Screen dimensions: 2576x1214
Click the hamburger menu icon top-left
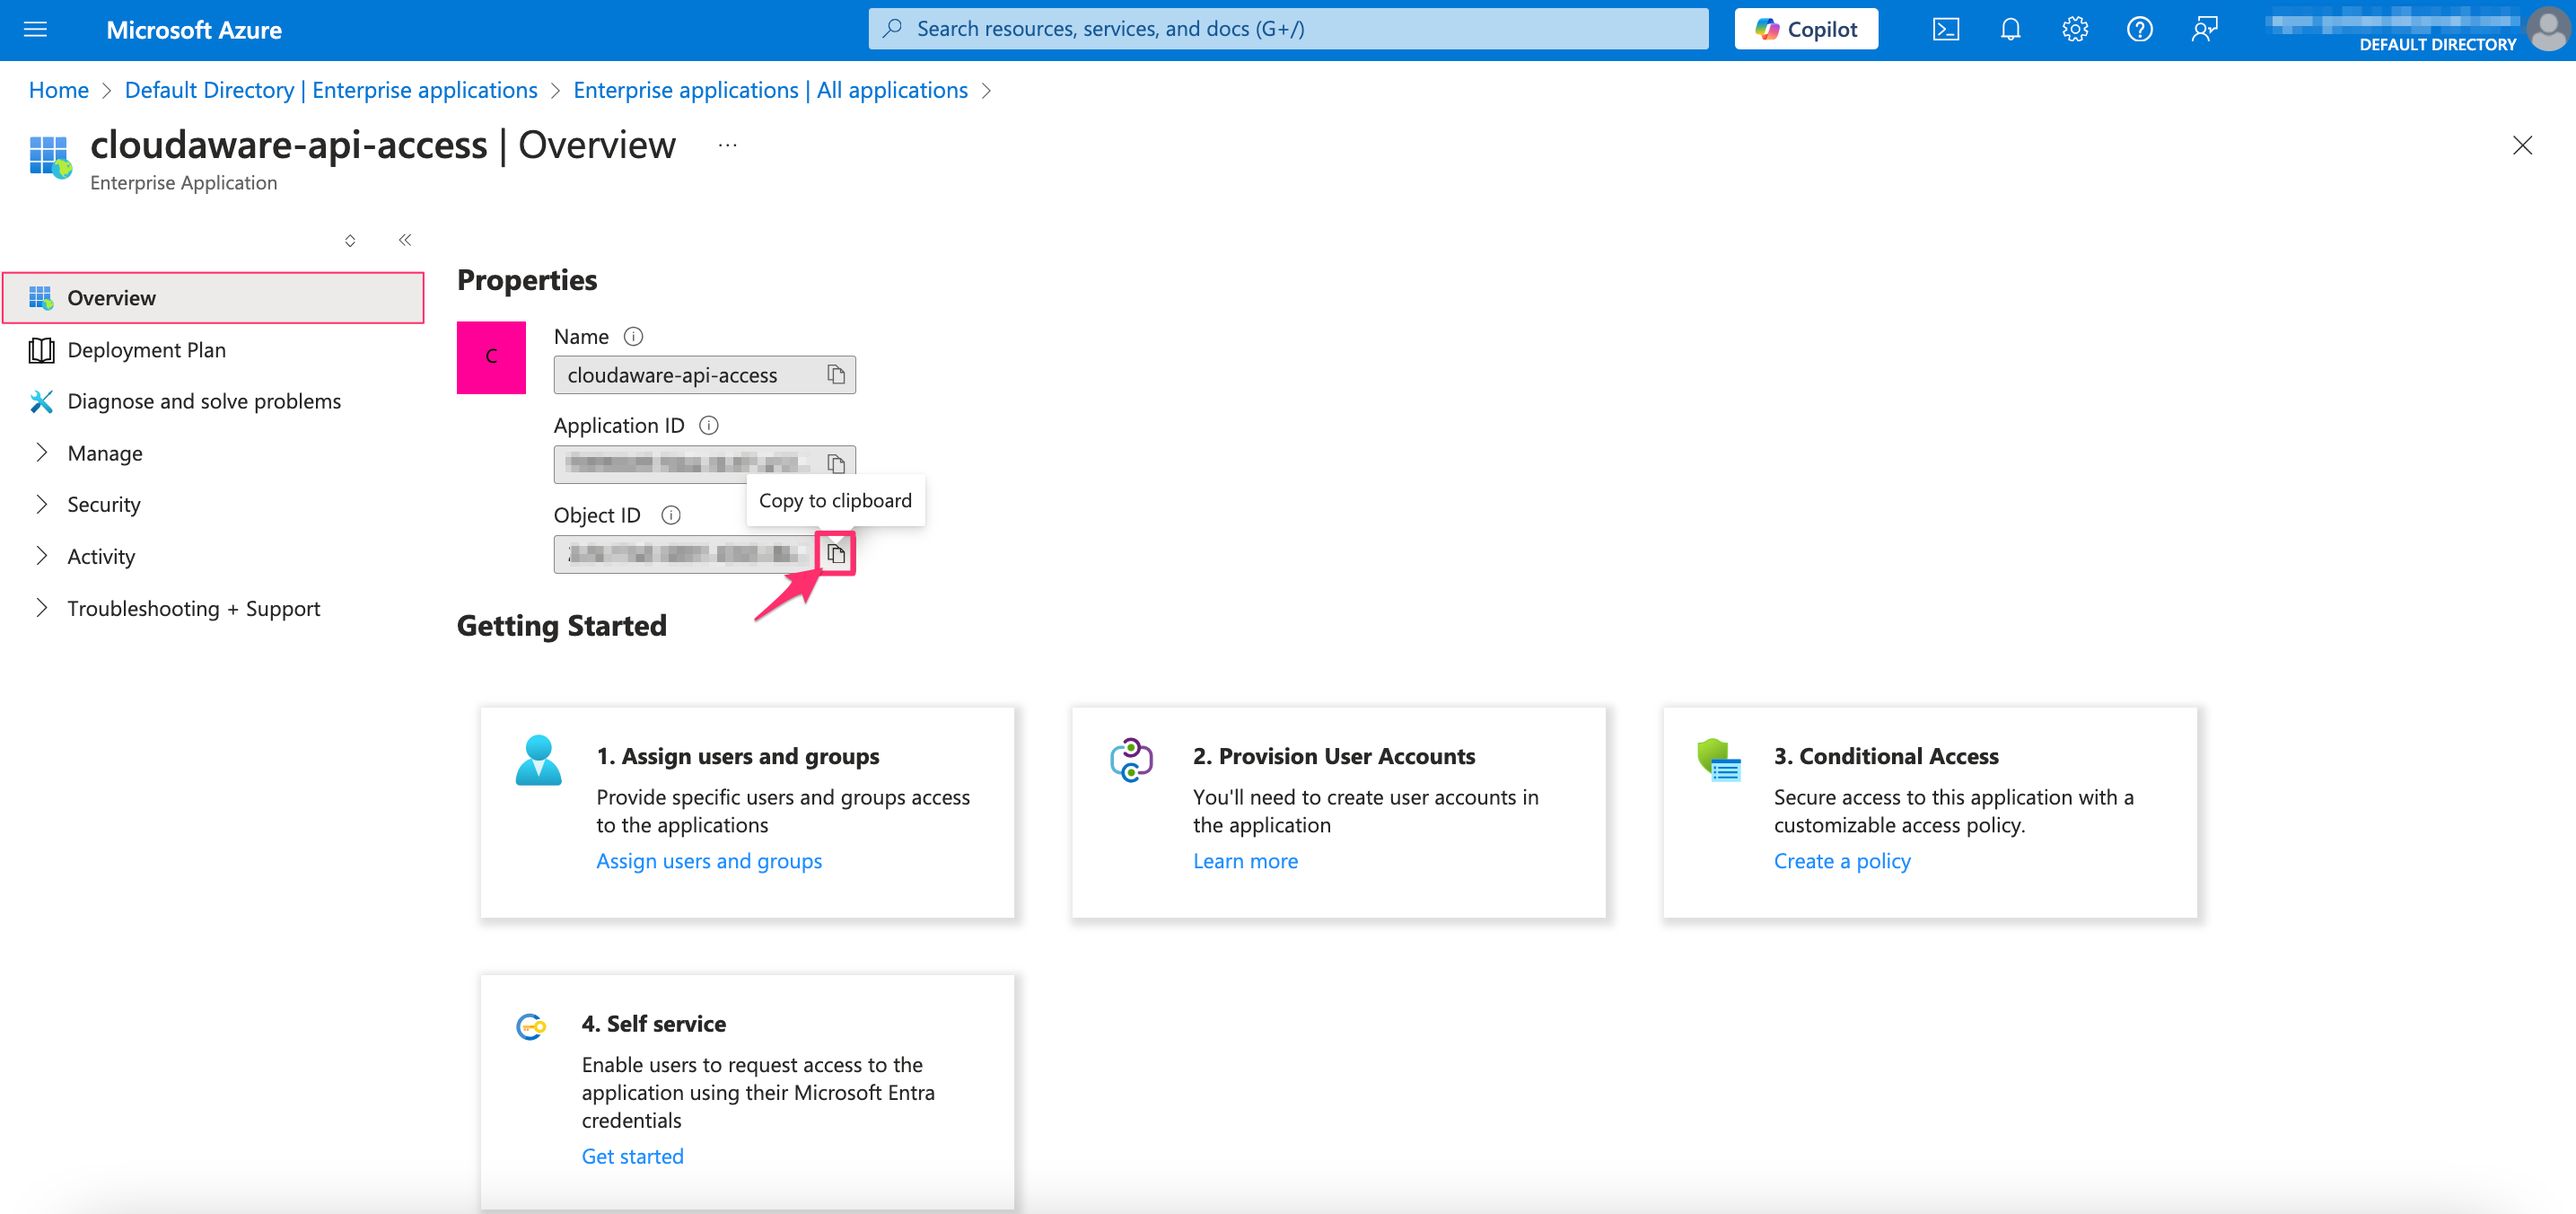[x=36, y=30]
